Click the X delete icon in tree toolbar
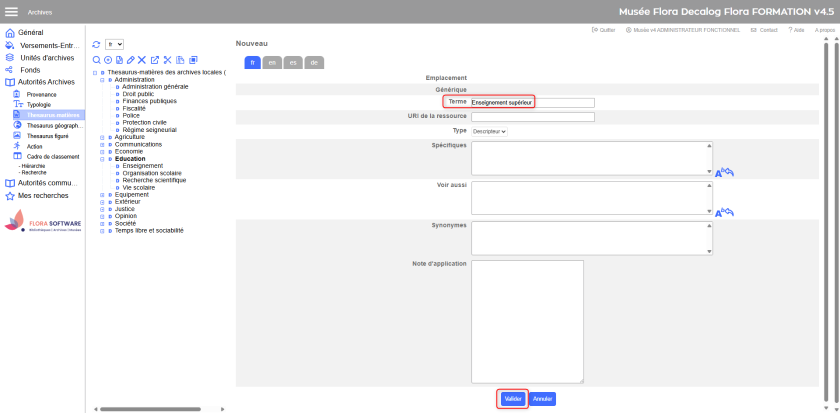The image size is (840, 413). [142, 60]
